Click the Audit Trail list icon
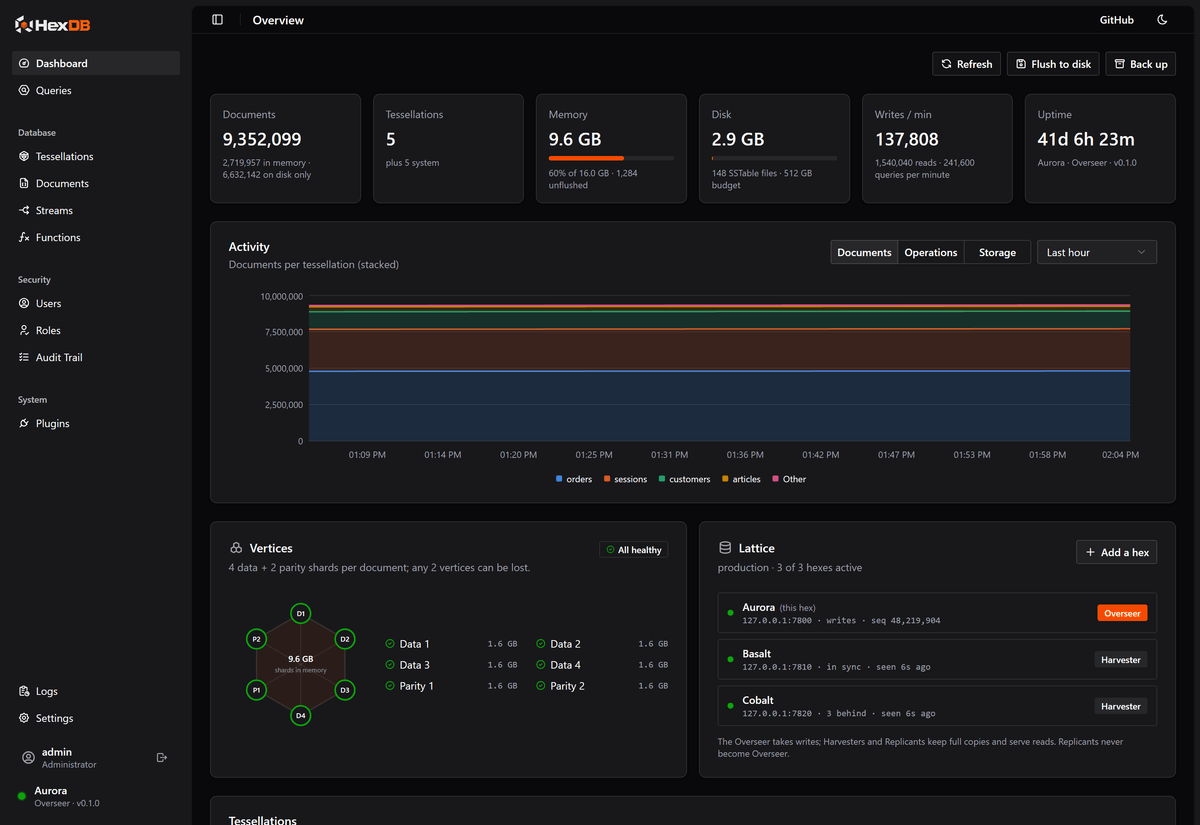This screenshot has height=825, width=1200. tap(25, 357)
